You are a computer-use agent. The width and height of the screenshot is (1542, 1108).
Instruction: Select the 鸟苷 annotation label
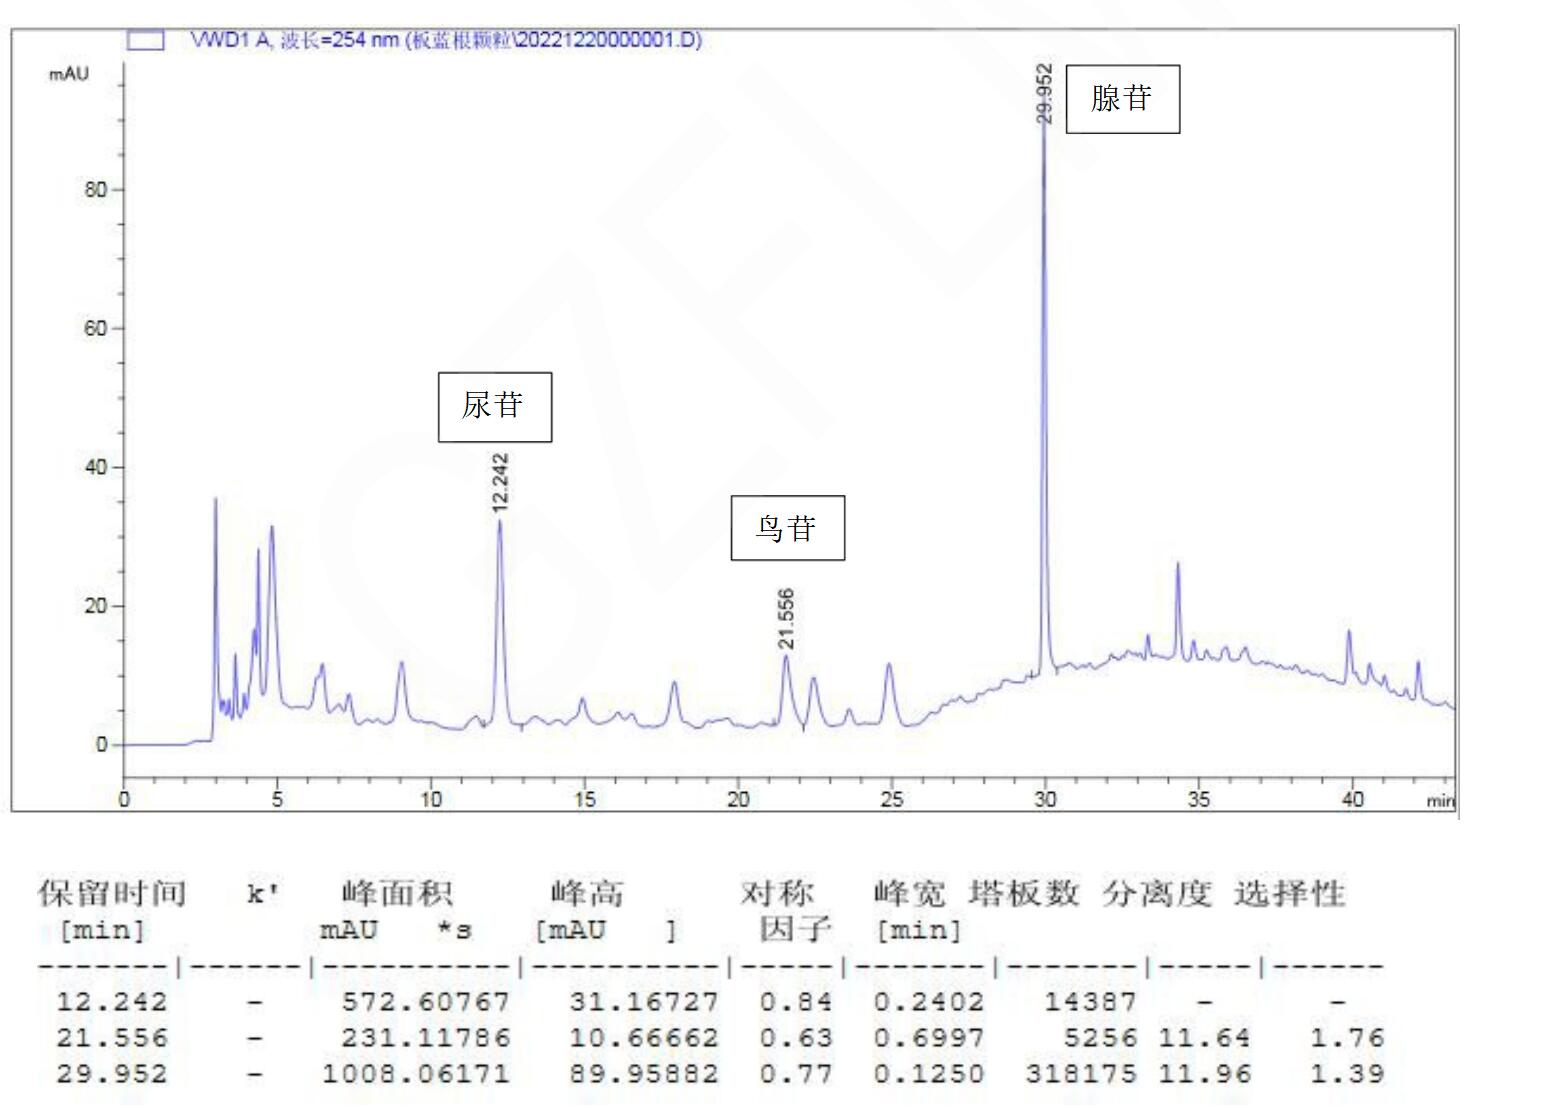point(788,528)
